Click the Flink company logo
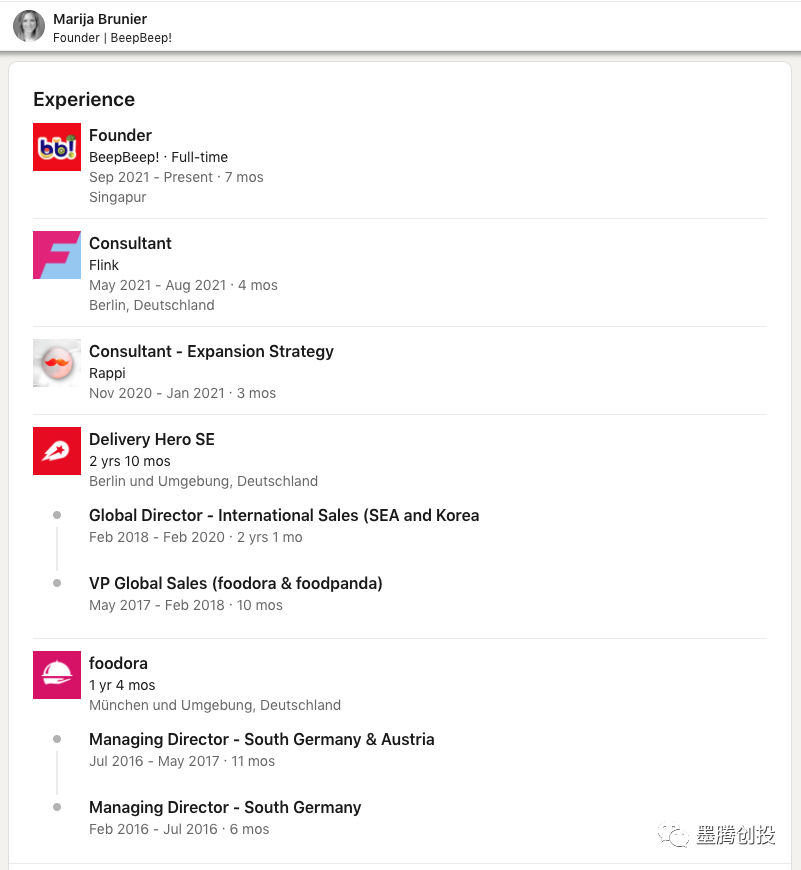The width and height of the screenshot is (801, 870). pos(57,255)
